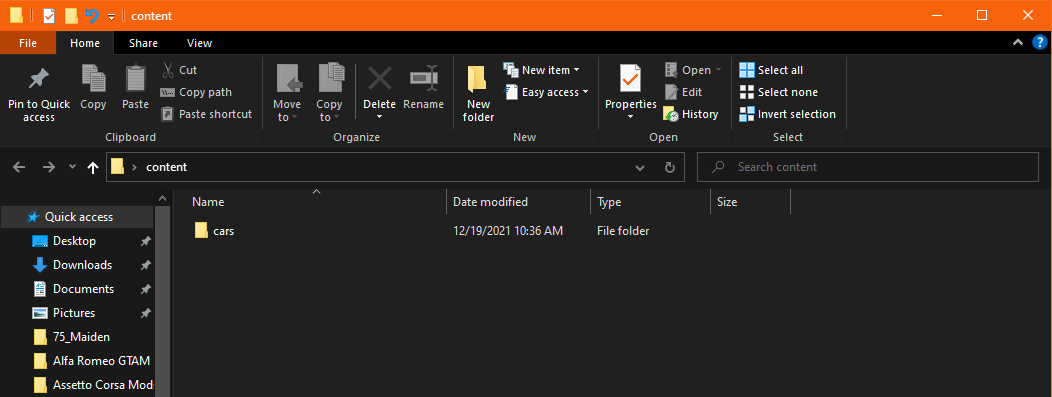The height and width of the screenshot is (397, 1052).
Task: Click Select all
Action: coord(771,70)
